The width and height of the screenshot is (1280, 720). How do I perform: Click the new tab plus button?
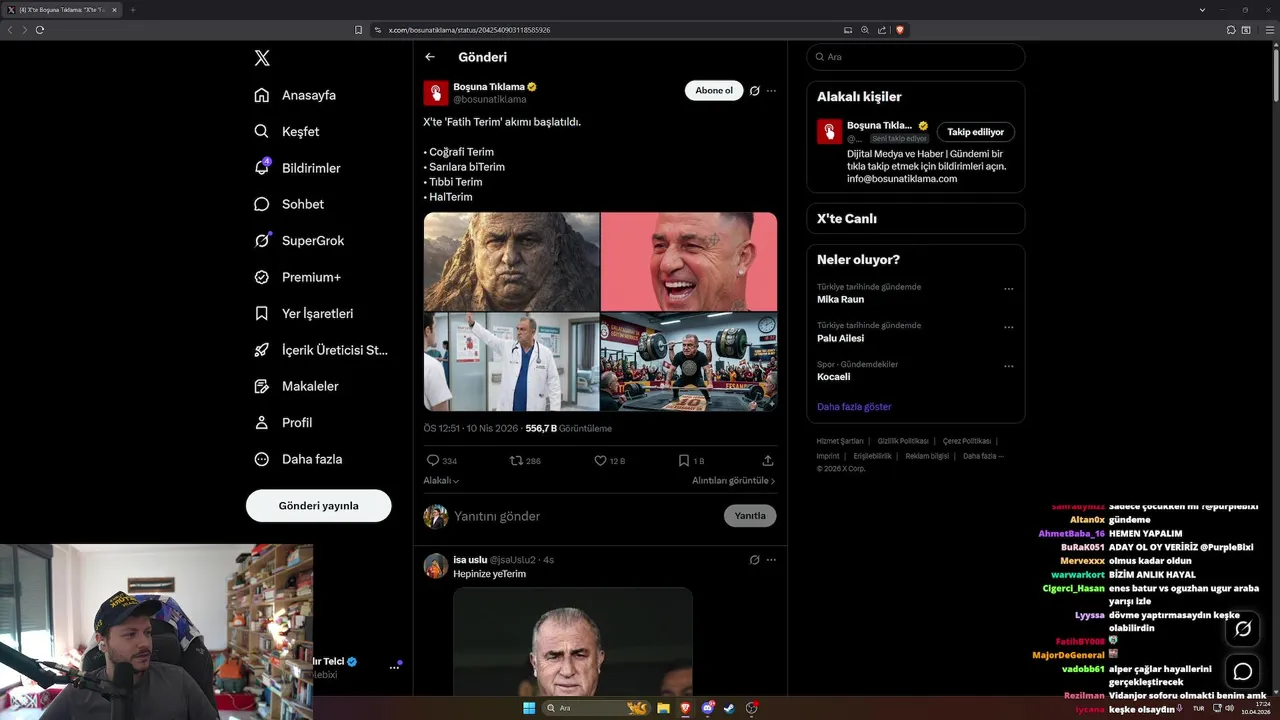[132, 10]
